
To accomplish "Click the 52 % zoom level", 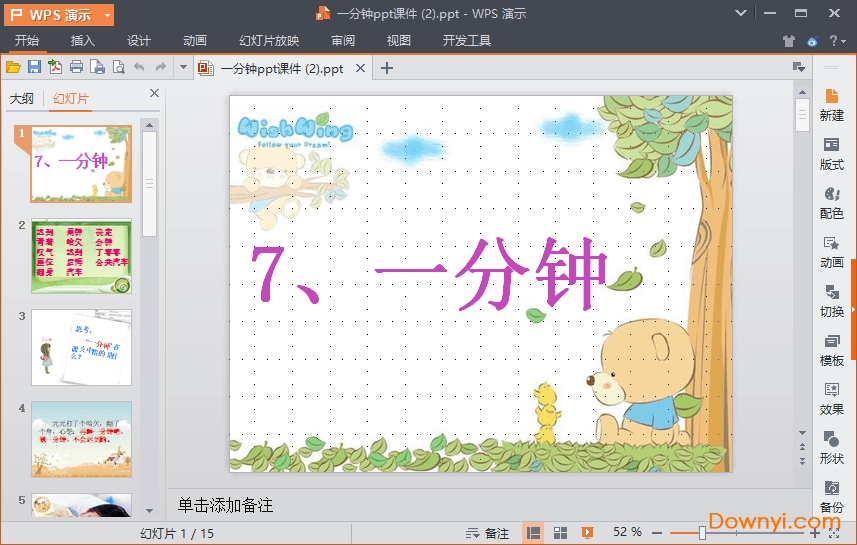I will (627, 532).
